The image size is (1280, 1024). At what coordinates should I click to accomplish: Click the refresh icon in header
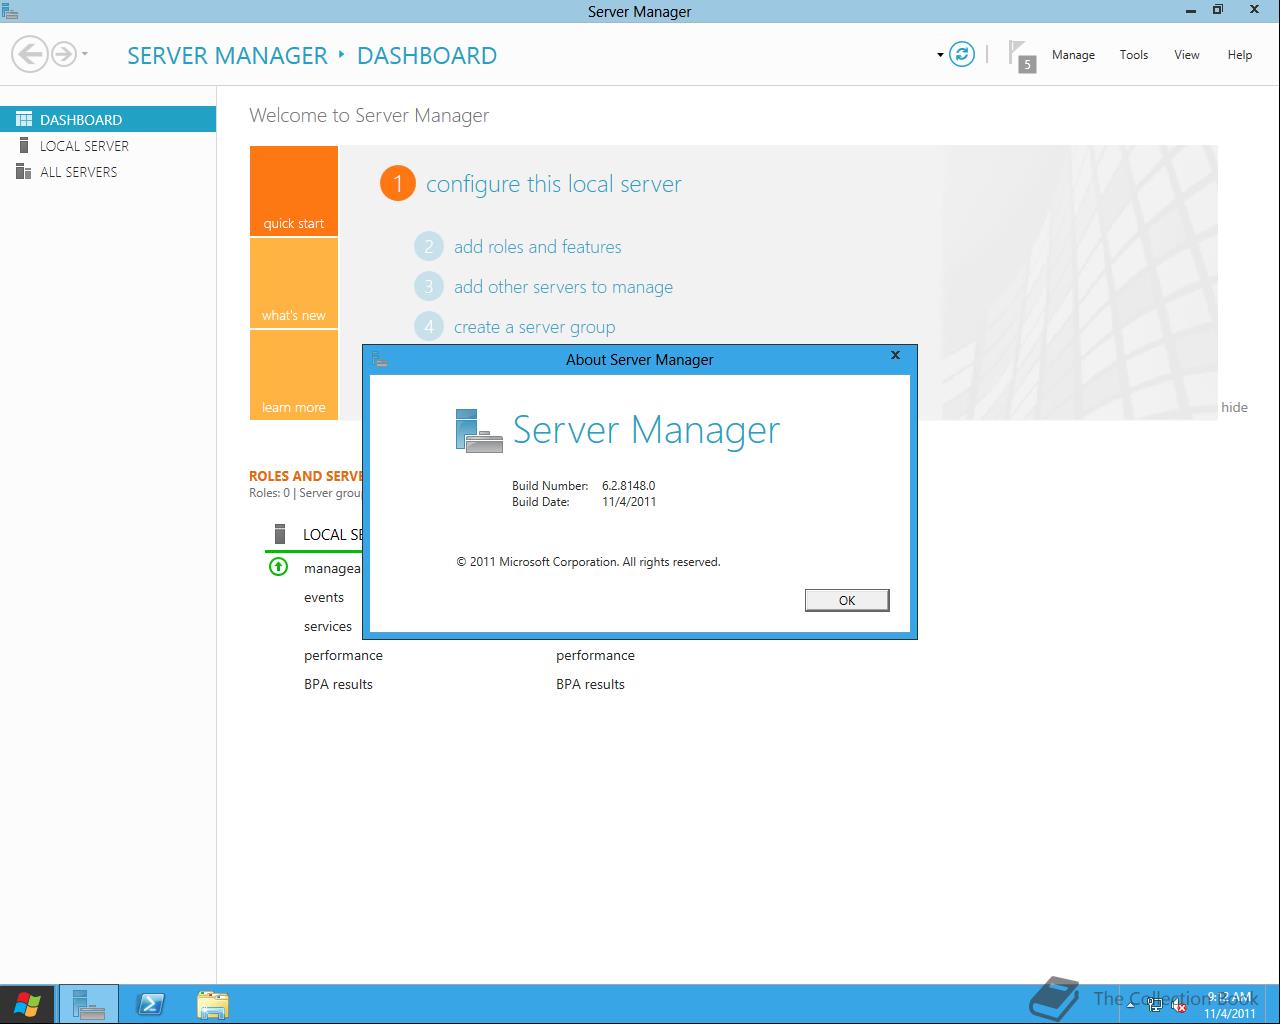point(962,54)
